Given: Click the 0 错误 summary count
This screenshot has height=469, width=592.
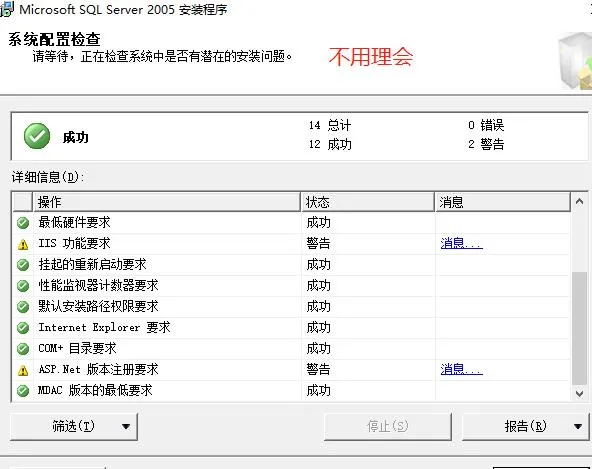Looking at the screenshot, I should 486,125.
